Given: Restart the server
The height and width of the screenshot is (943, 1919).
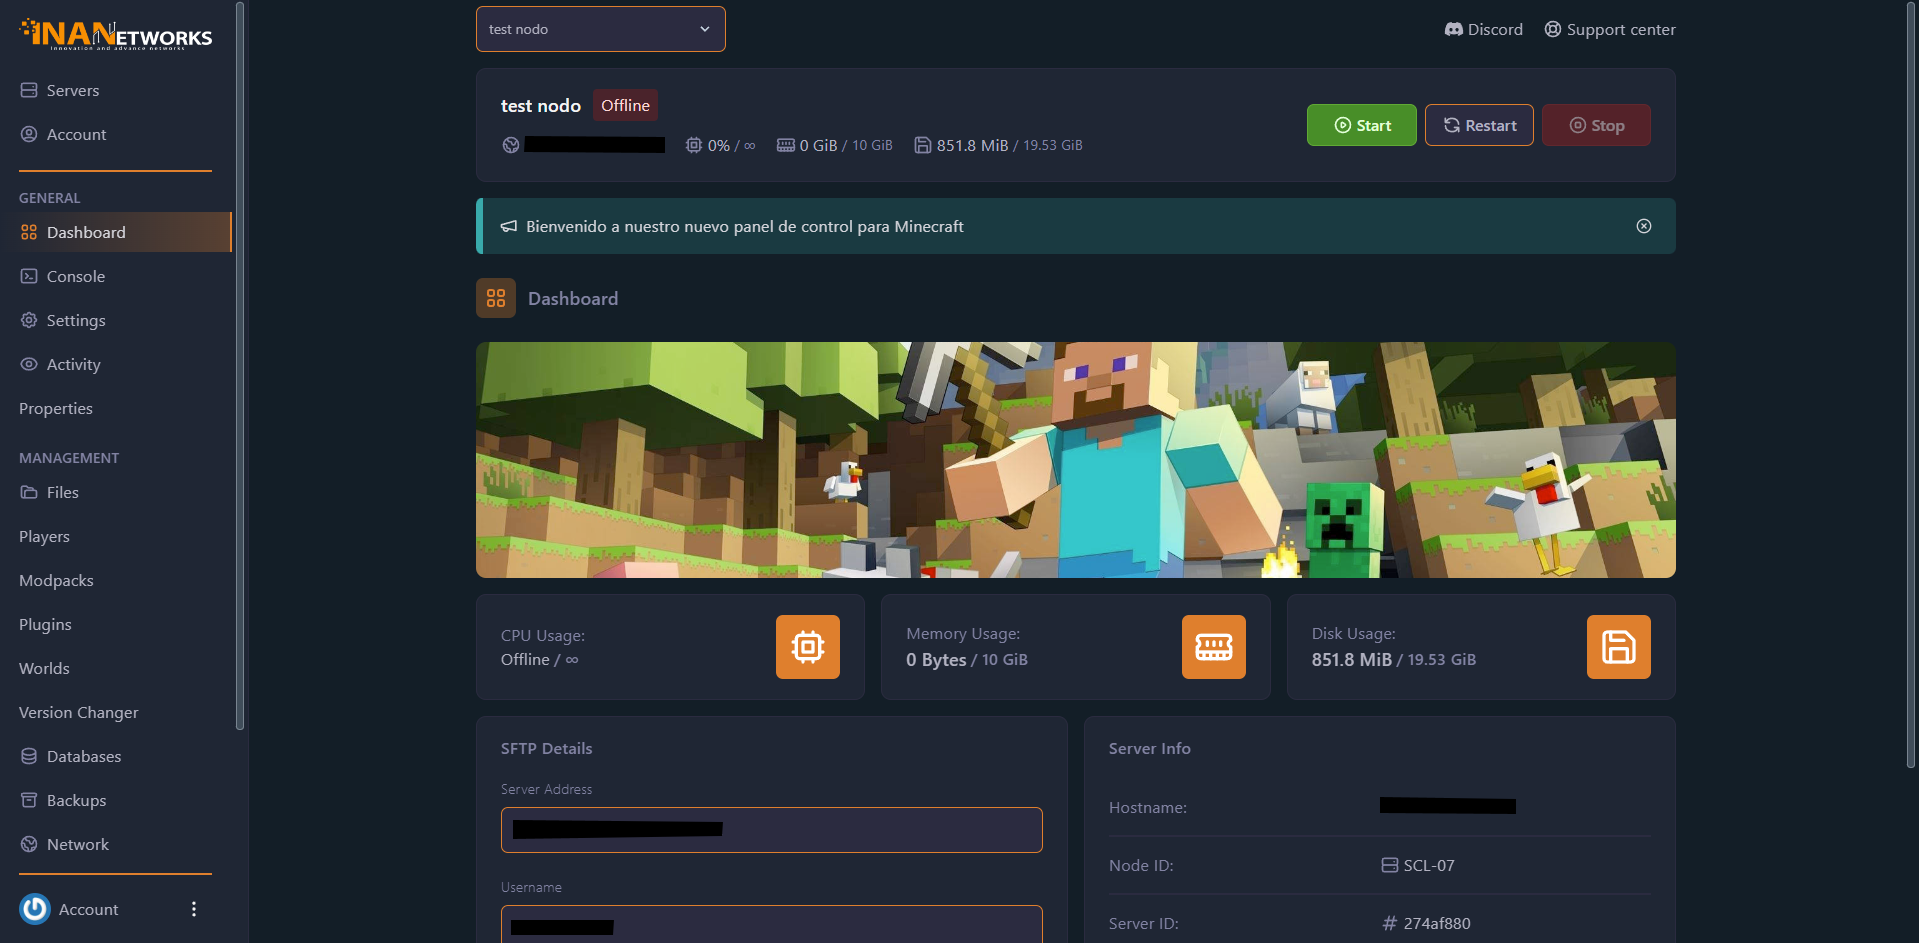Looking at the screenshot, I should [1479, 125].
